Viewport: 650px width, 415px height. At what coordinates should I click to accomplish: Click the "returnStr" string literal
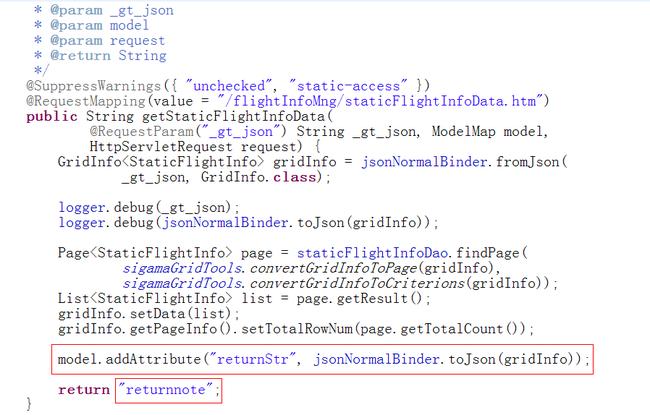pos(252,359)
